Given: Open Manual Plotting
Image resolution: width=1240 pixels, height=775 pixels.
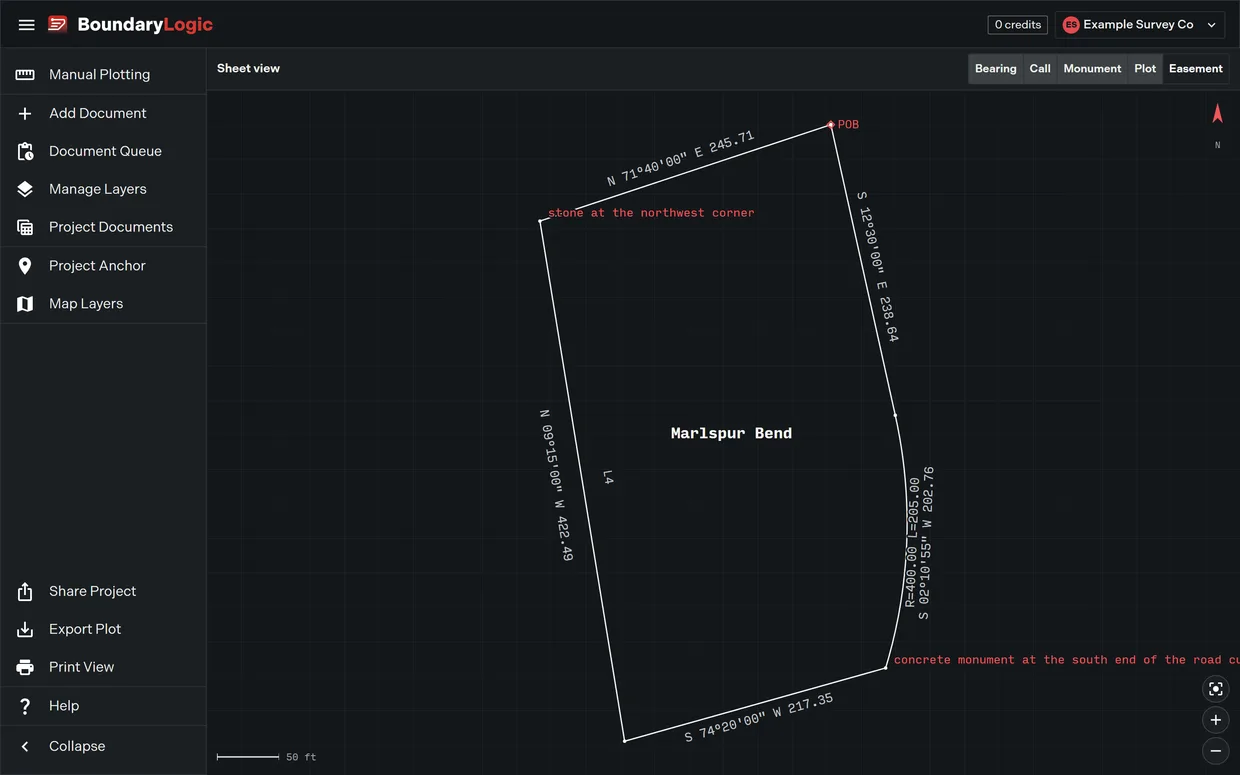Looking at the screenshot, I should 103,75.
